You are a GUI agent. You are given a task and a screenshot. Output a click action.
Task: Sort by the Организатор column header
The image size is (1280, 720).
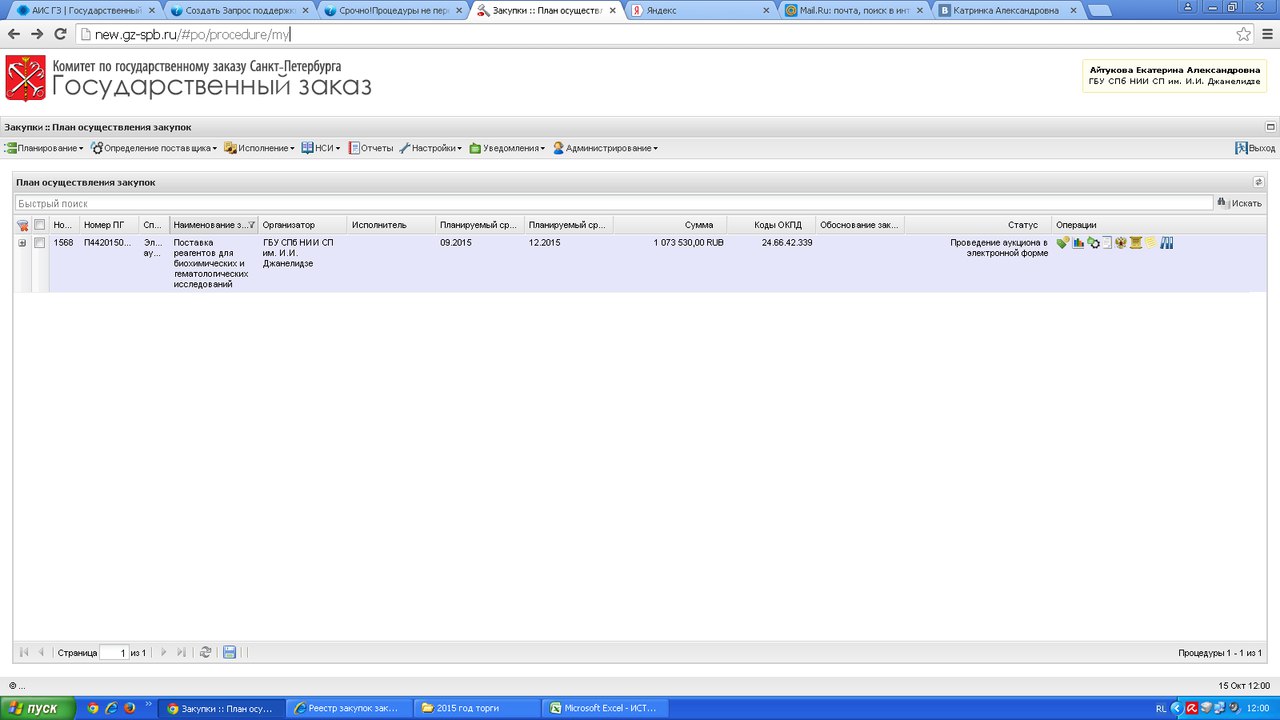tap(303, 225)
